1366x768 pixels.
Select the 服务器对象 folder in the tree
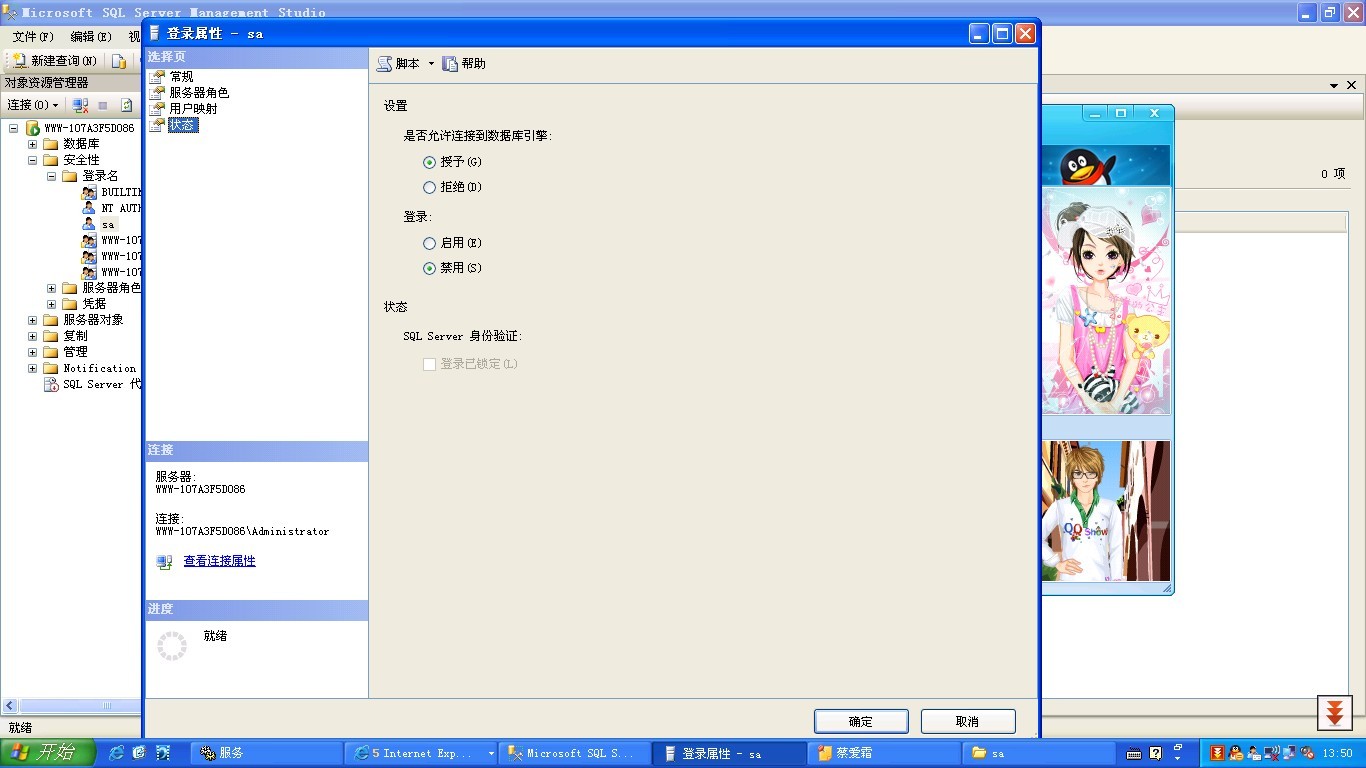click(x=93, y=320)
